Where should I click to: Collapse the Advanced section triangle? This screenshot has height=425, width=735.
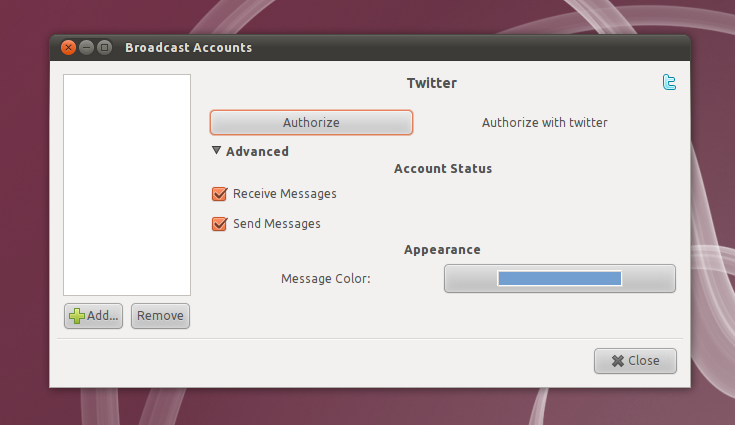216,150
